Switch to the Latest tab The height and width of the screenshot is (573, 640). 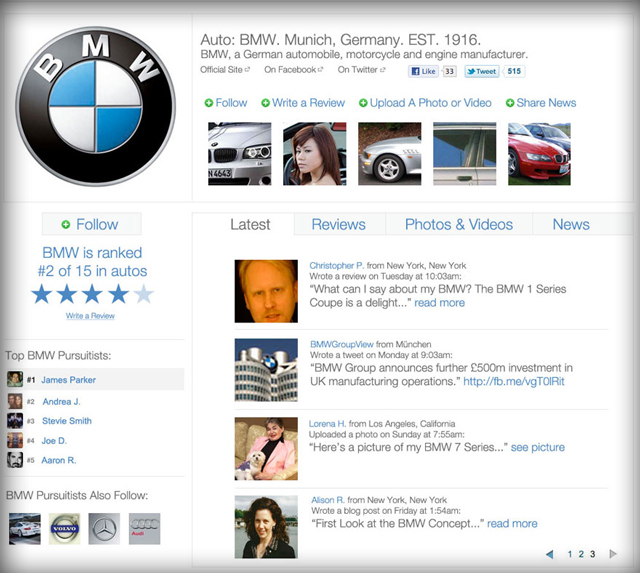[250, 224]
